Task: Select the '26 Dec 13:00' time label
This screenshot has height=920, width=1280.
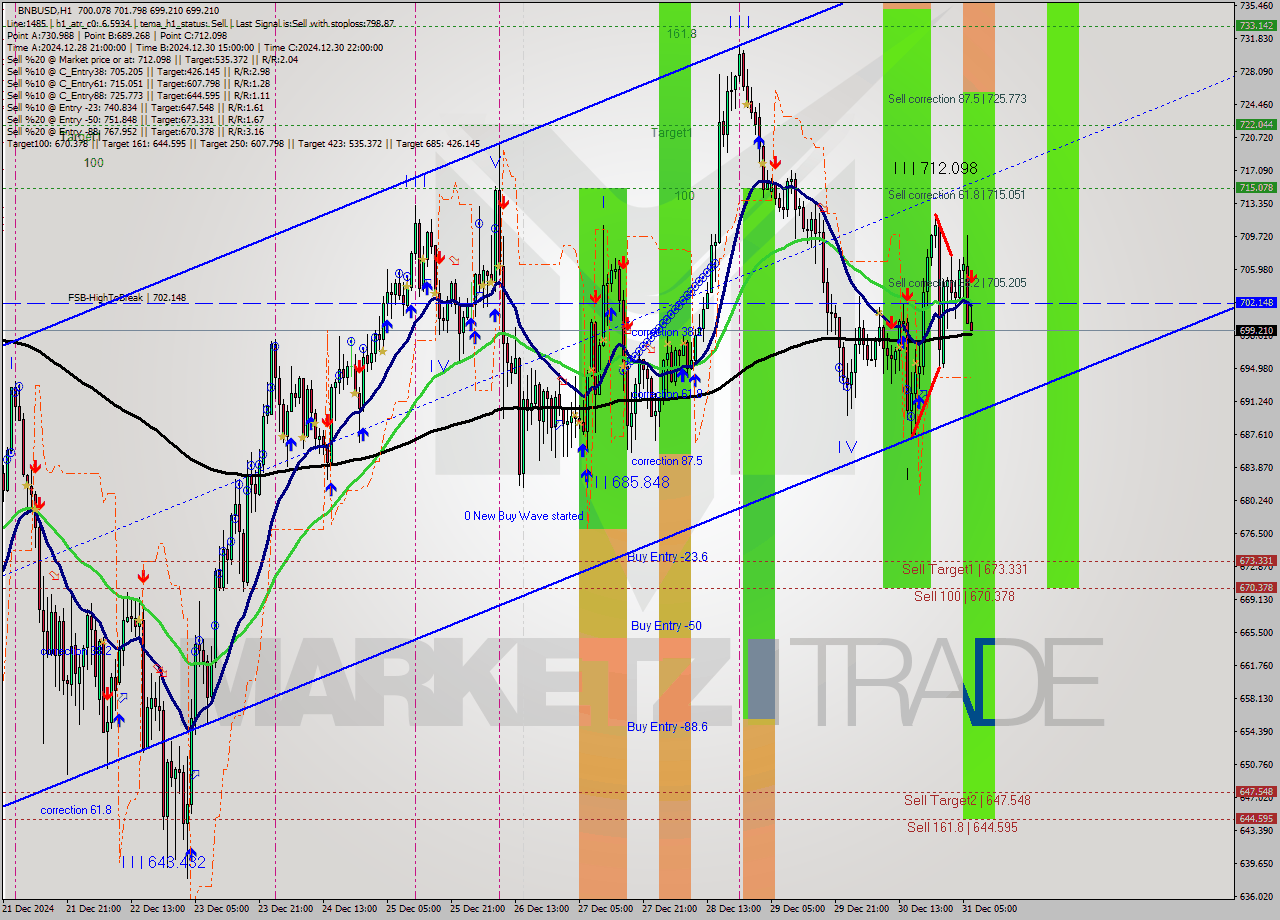Action: pyautogui.click(x=541, y=909)
